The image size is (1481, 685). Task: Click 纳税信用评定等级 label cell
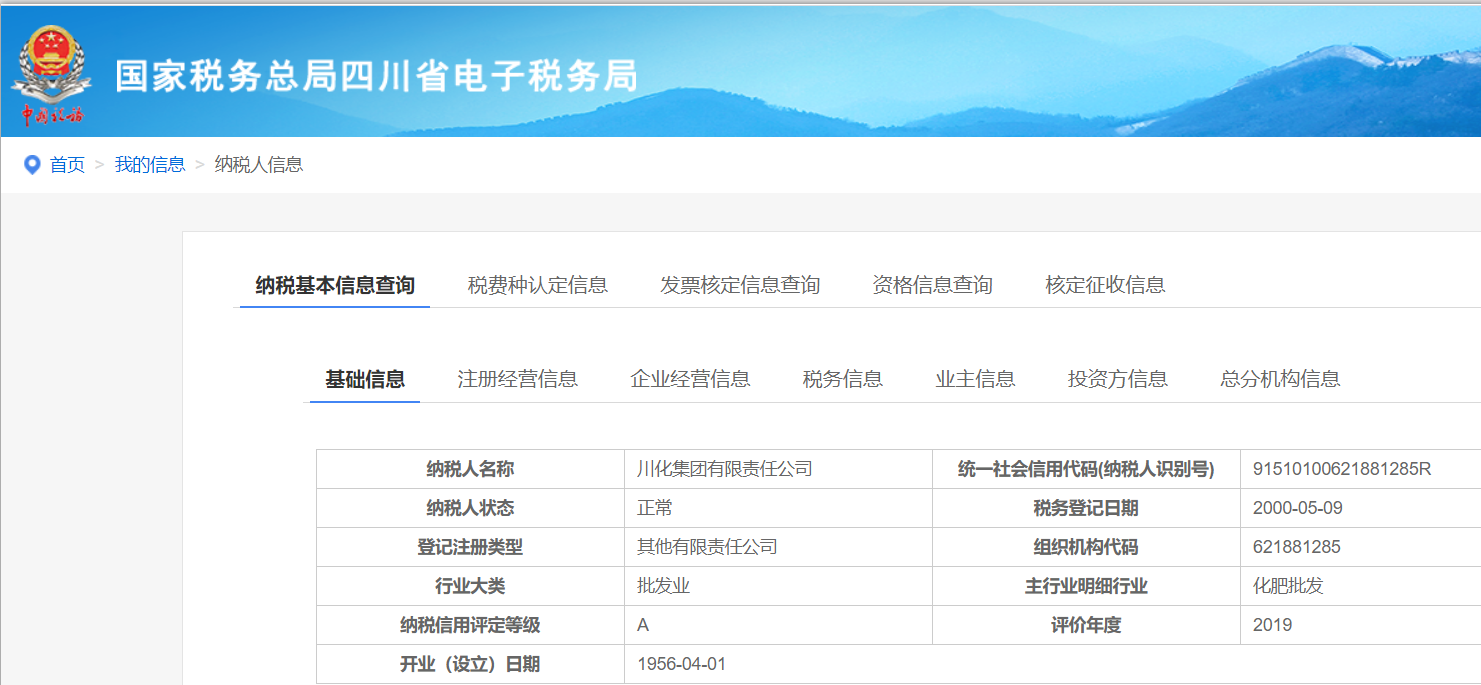point(470,625)
